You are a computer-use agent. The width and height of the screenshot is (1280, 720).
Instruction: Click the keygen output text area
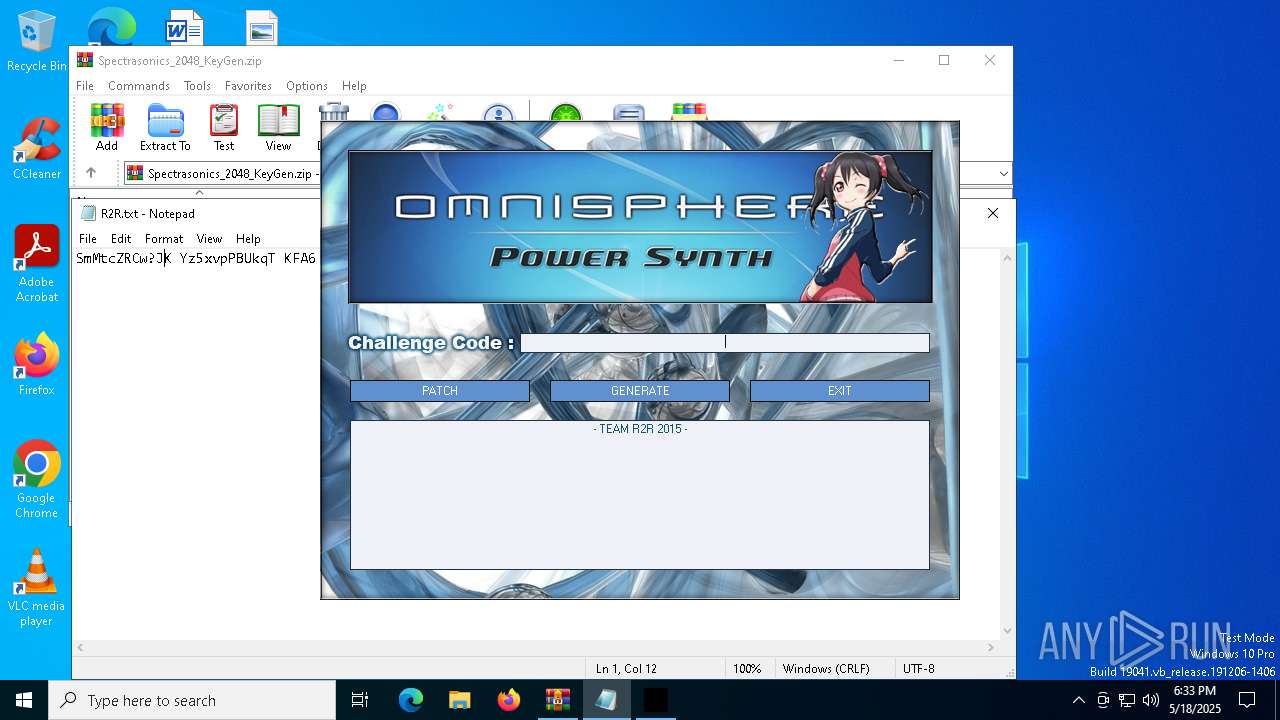640,495
